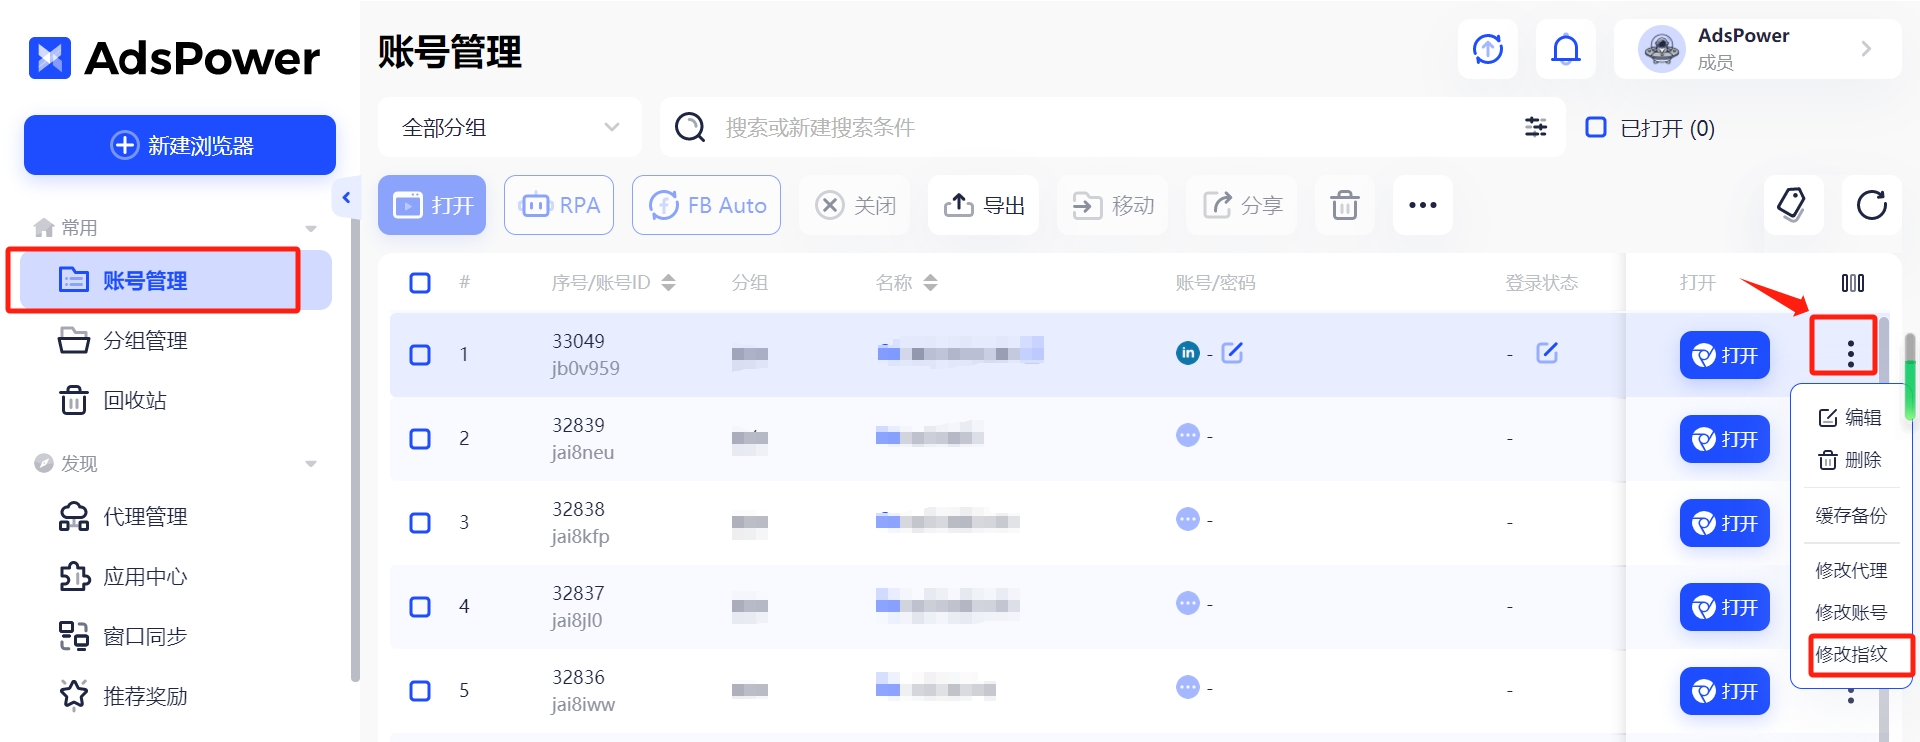This screenshot has width=1920, height=742.
Task: Choose 修改账号 from the menu
Action: [x=1851, y=612]
